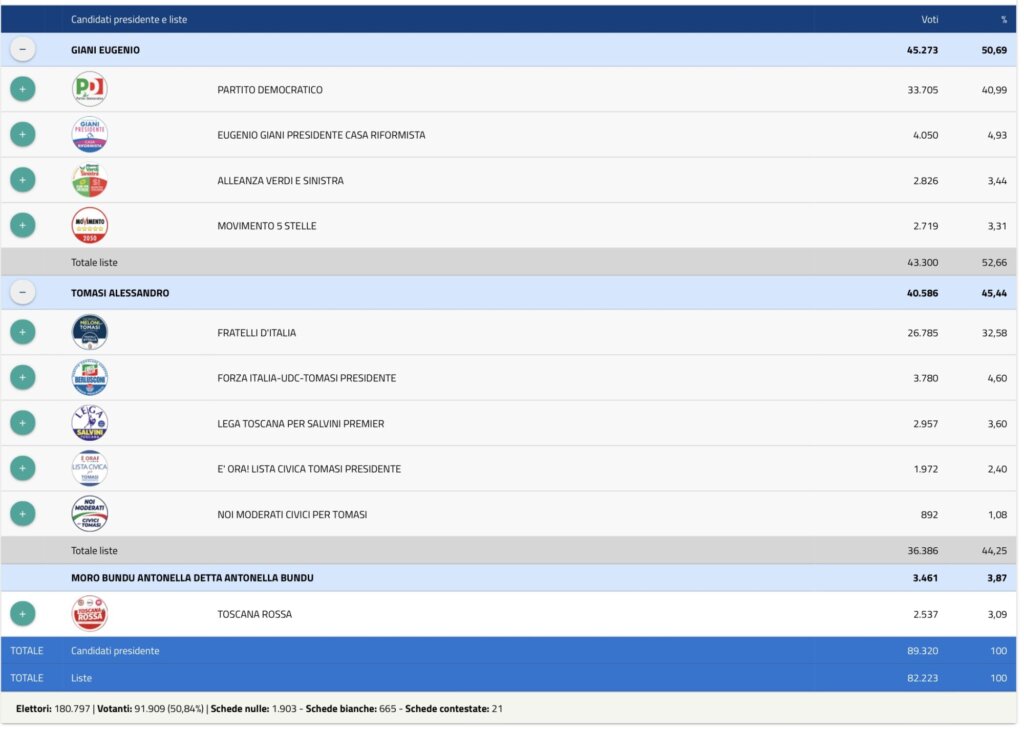Click the Fratelli d'Italia party logo

(89, 332)
